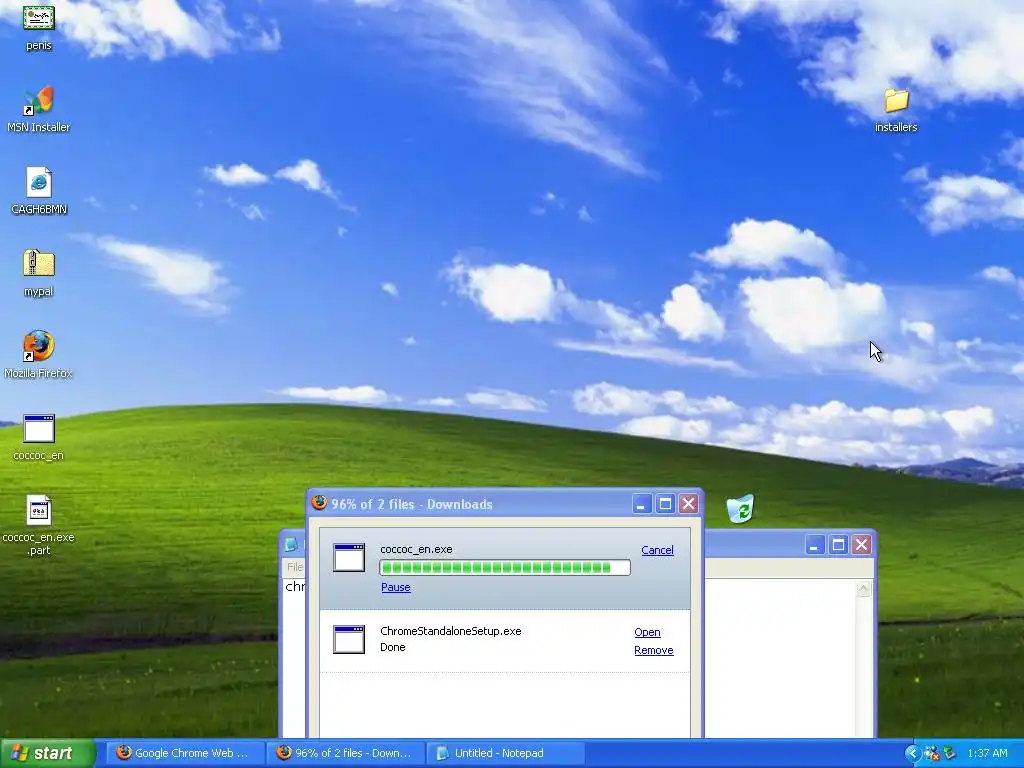Show hidden tray icons with arrow
This screenshot has width=1024, height=768.
[x=912, y=753]
